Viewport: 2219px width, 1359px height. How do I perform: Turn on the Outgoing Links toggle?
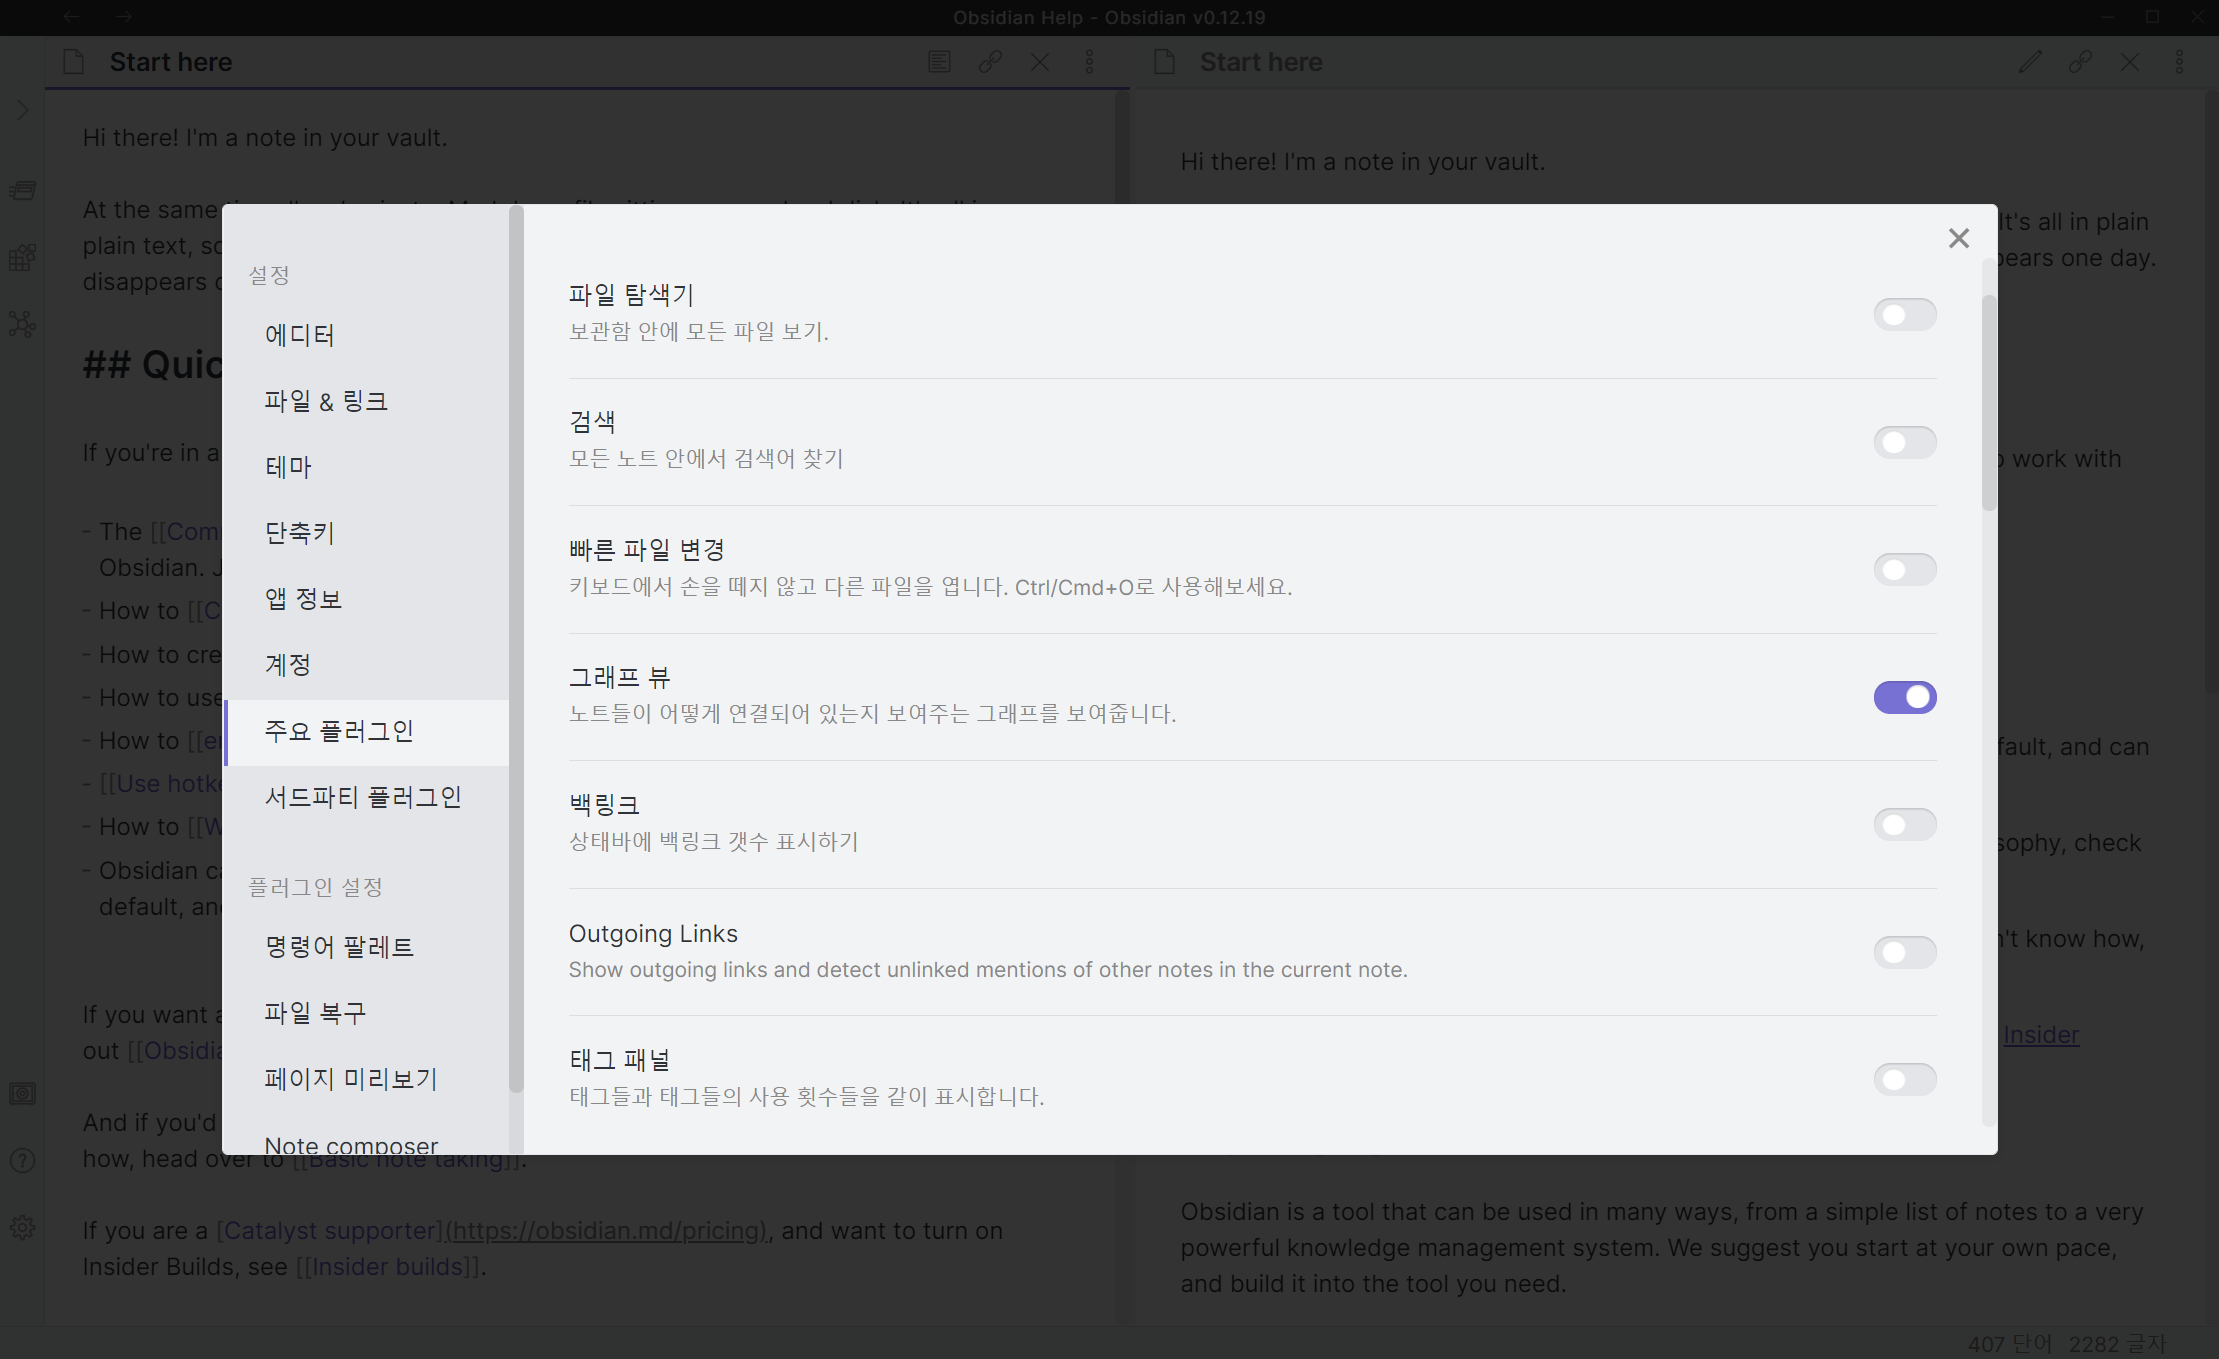pos(1904,952)
